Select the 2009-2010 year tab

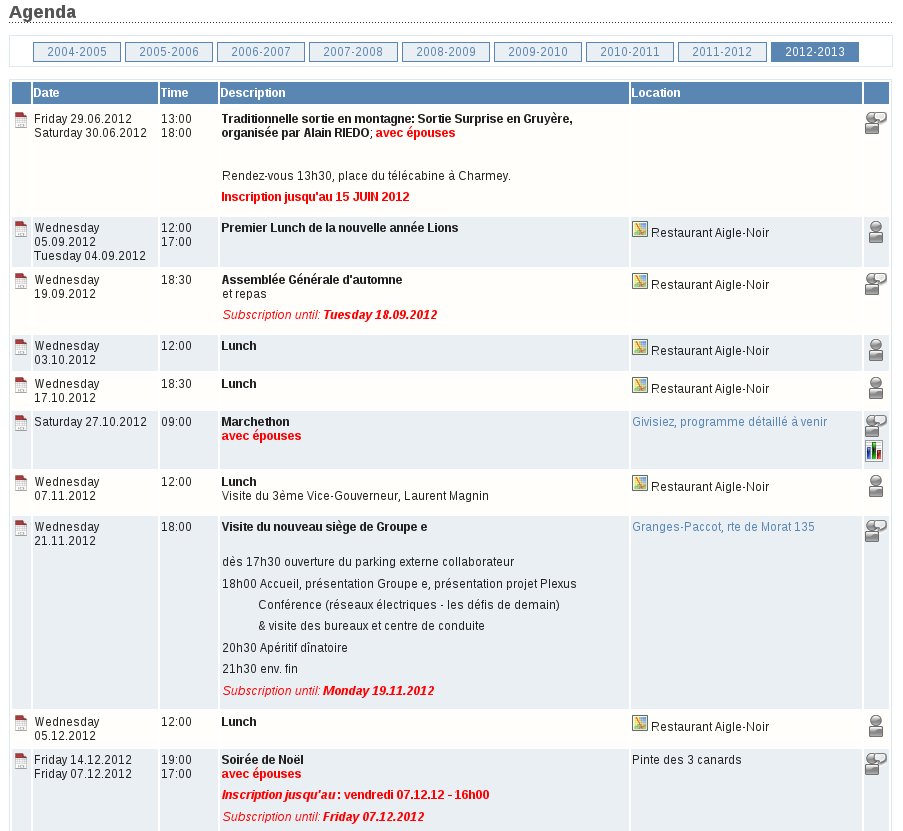tap(538, 52)
